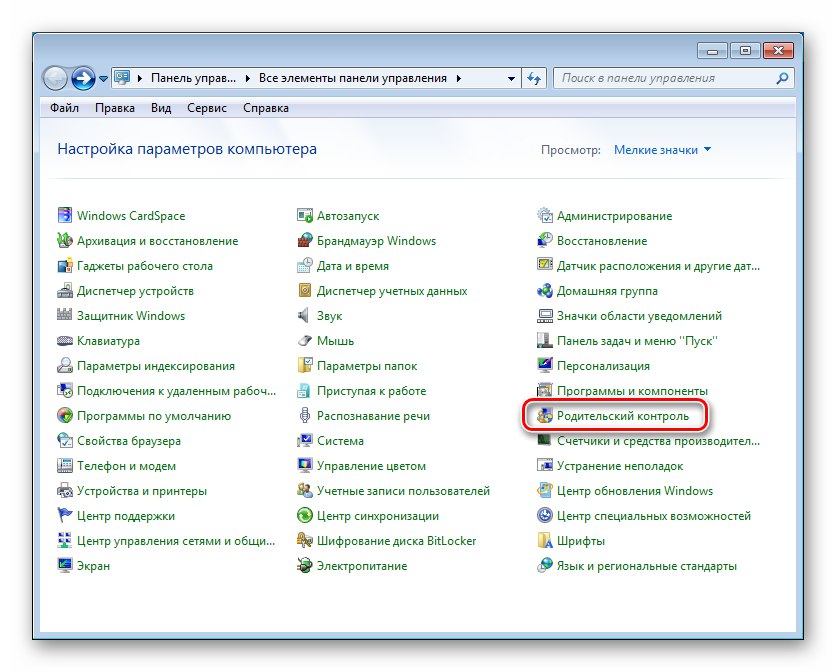The width and height of the screenshot is (836, 672).
Task: Open Панель задач и меню "Пуск" link
Action: pyautogui.click(x=637, y=340)
